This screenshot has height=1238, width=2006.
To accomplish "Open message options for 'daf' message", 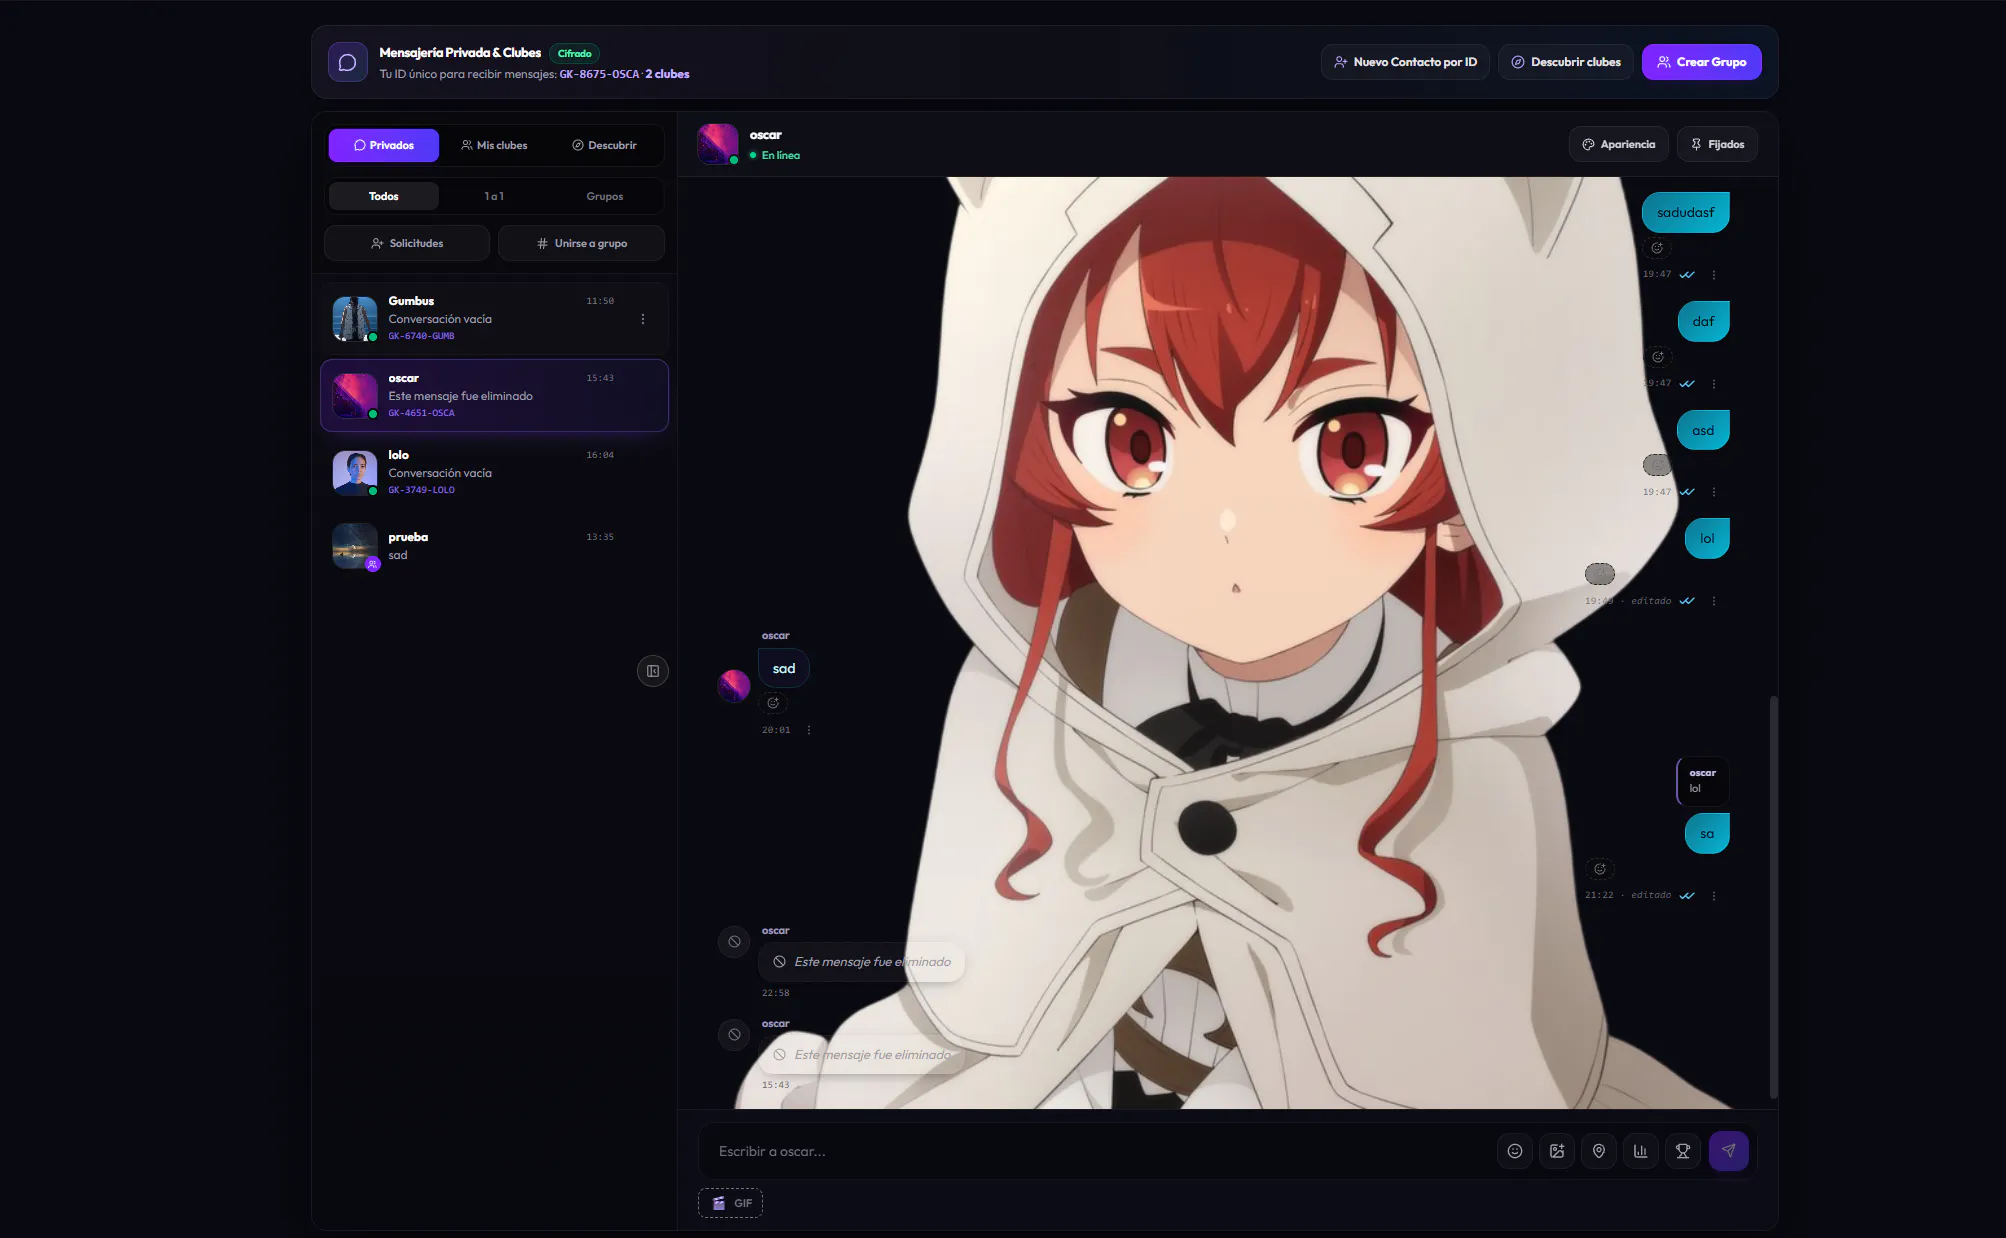I will (1714, 384).
